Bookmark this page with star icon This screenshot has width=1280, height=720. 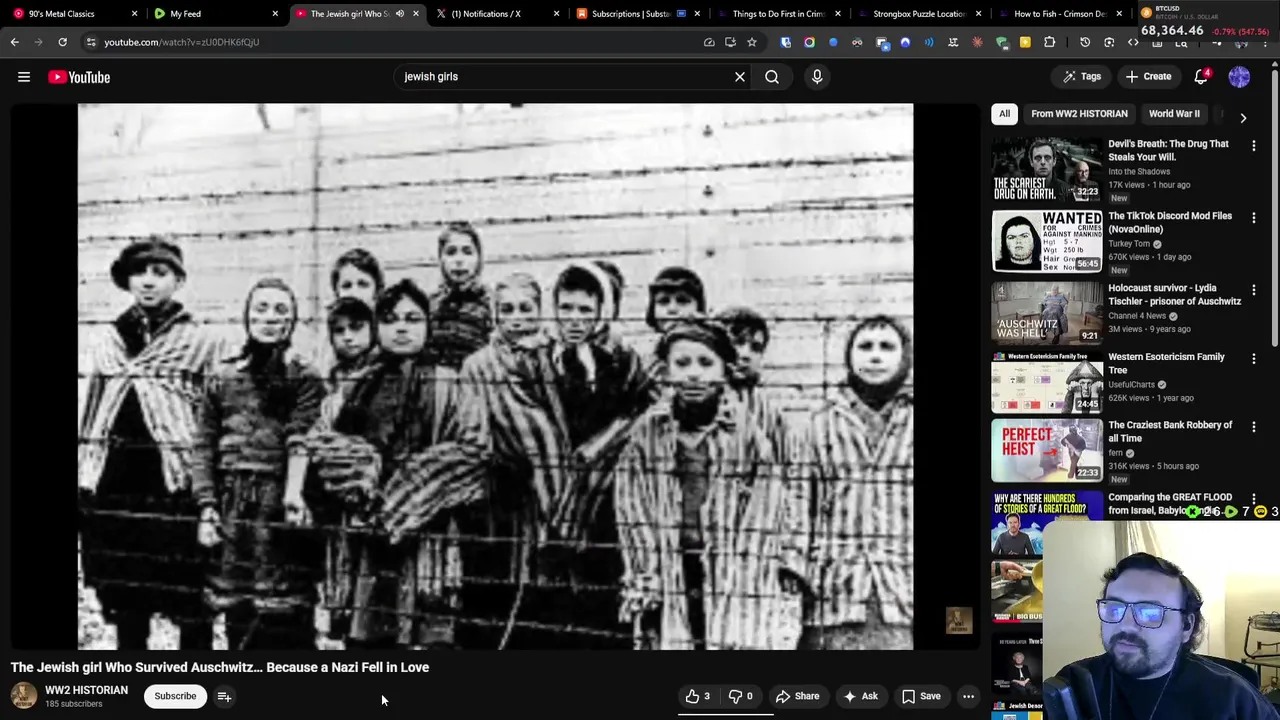pyautogui.click(x=752, y=42)
